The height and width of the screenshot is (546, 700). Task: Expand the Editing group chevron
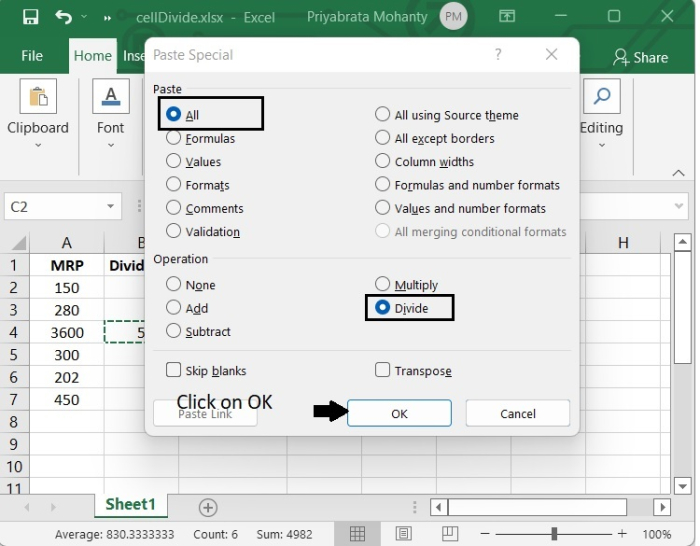(602, 145)
